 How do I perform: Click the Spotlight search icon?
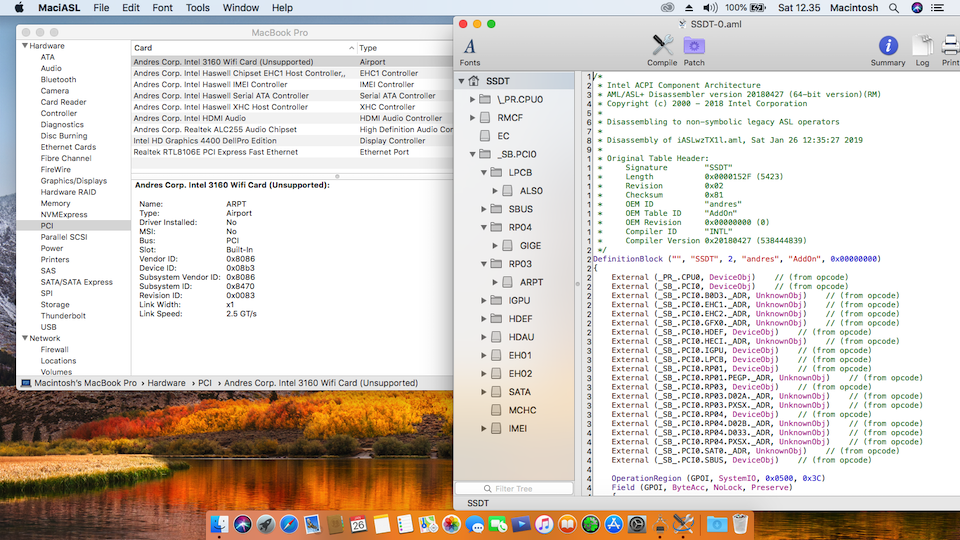pos(892,8)
